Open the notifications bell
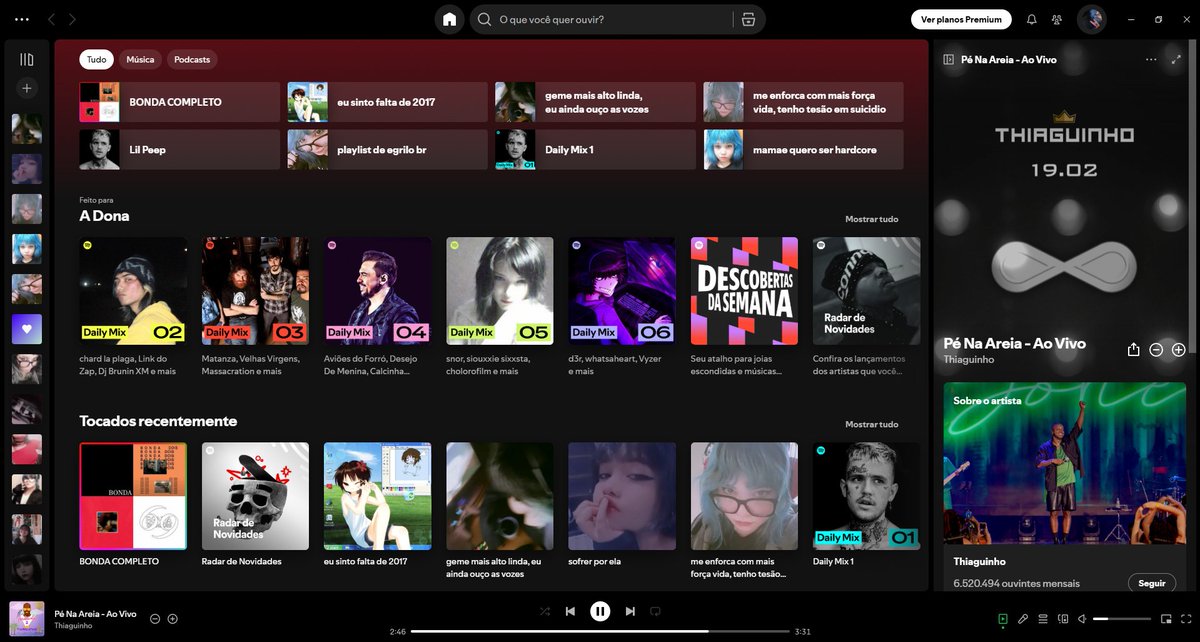1200x642 pixels. coord(1031,19)
